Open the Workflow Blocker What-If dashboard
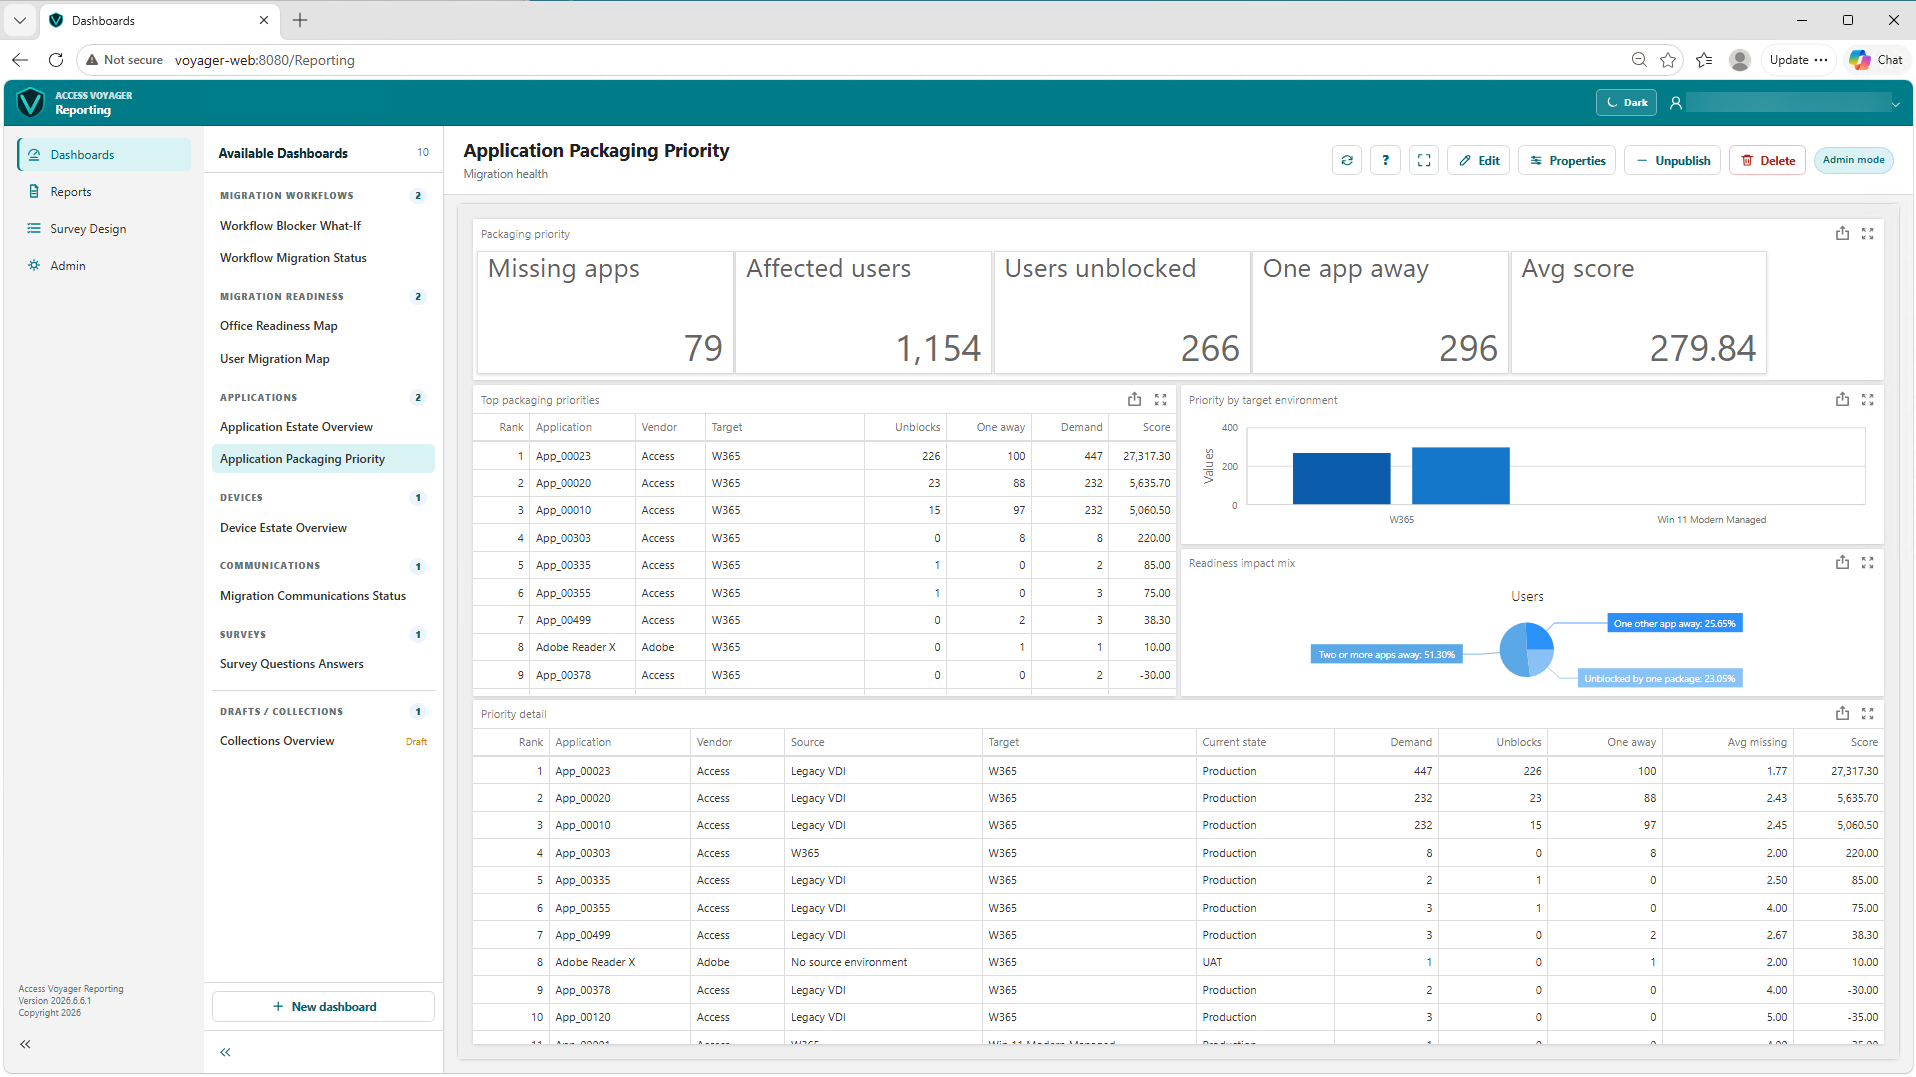Image resolution: width=1916 pixels, height=1077 pixels. coord(323,226)
